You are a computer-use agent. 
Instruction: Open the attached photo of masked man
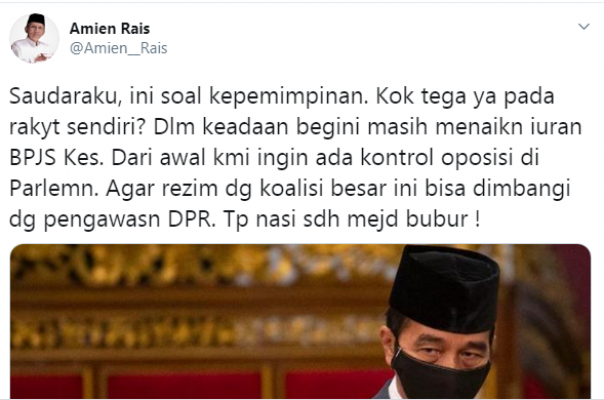point(300,321)
